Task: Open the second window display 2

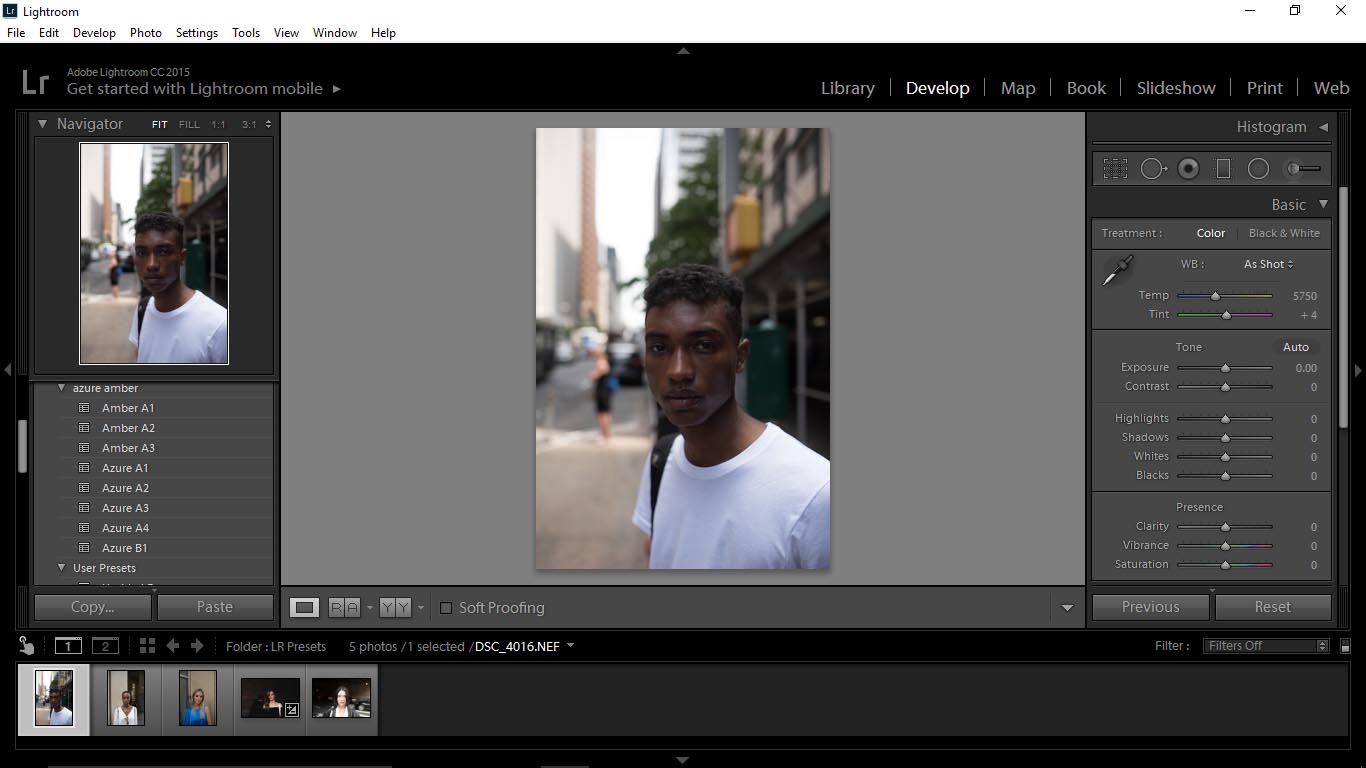Action: pyautogui.click(x=105, y=646)
